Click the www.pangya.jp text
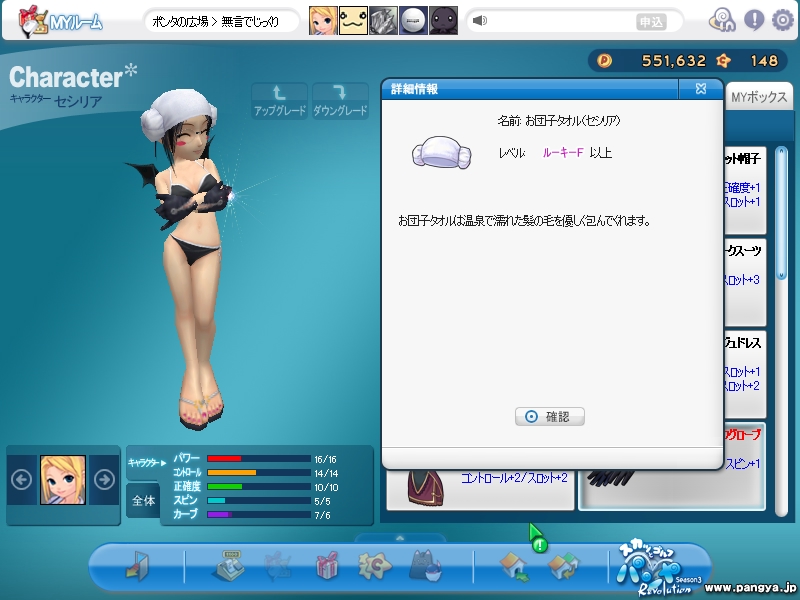 749,587
